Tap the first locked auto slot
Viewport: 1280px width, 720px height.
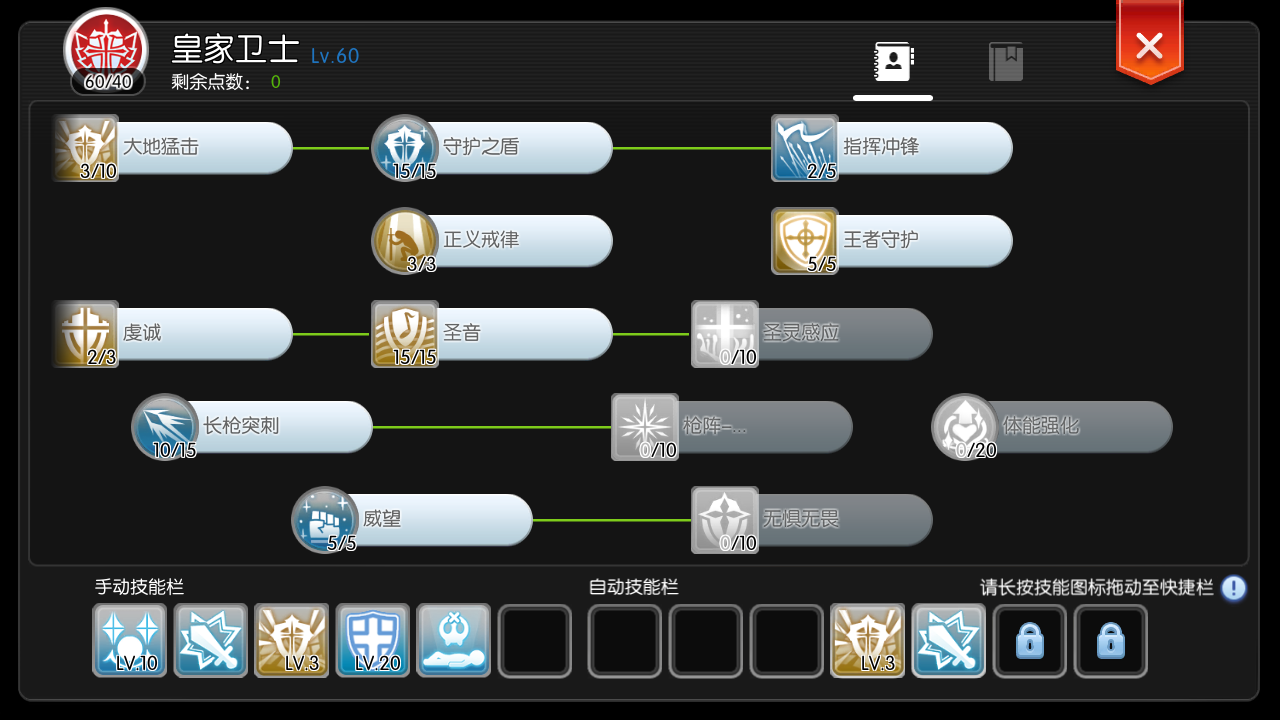(x=1030, y=641)
